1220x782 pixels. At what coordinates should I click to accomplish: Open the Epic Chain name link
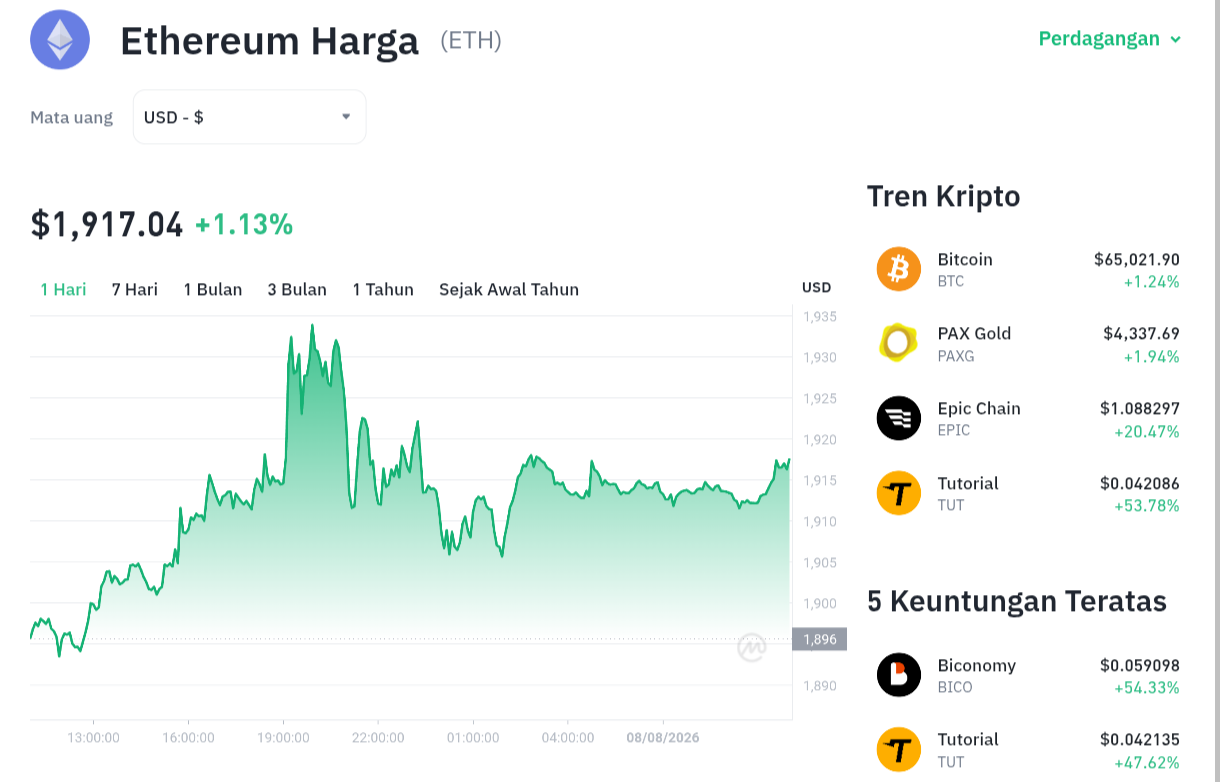point(979,408)
